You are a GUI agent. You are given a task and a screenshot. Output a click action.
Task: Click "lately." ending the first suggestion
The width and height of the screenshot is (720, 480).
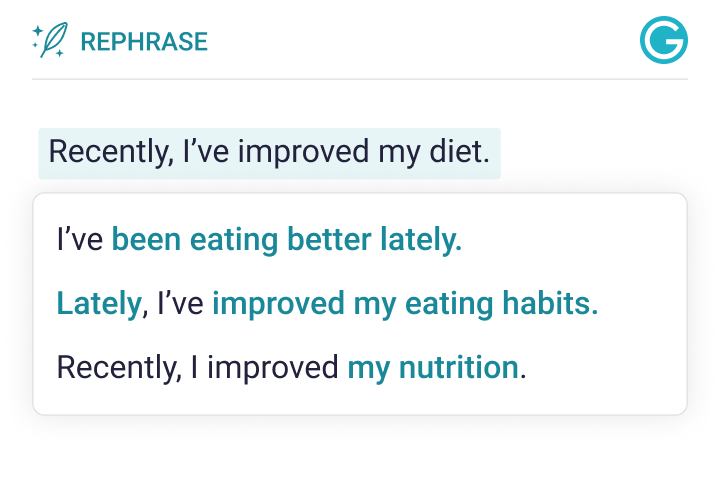point(421,240)
